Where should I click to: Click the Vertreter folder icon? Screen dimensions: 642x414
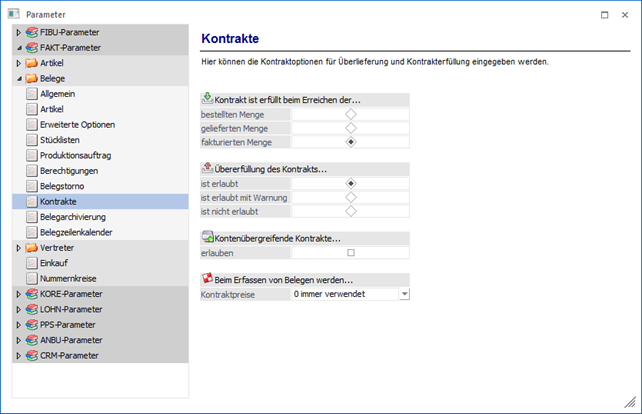pyautogui.click(x=32, y=248)
